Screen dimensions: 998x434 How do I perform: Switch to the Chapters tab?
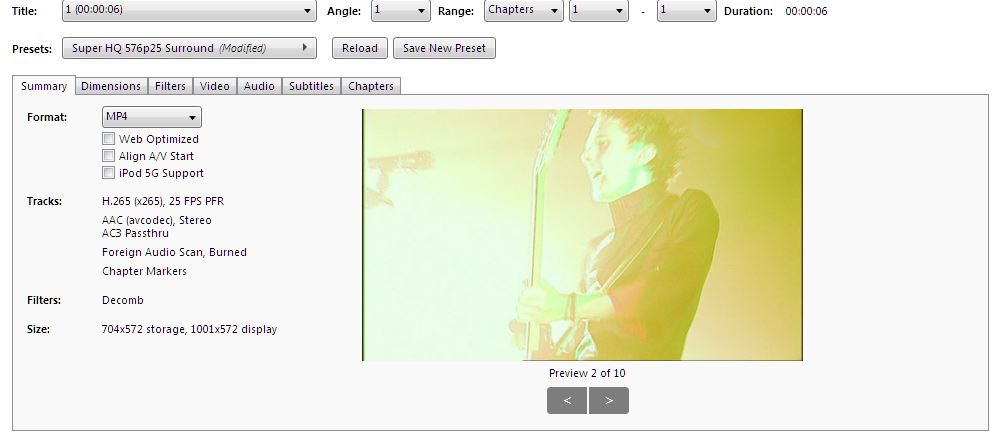370,86
